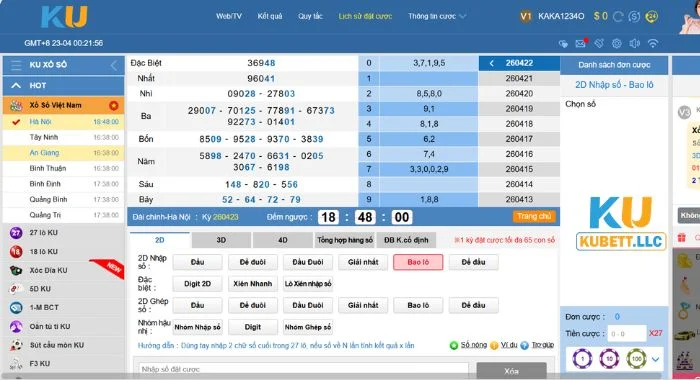
Task: Open the deposit dollar-sign icon
Action: click(x=634, y=17)
